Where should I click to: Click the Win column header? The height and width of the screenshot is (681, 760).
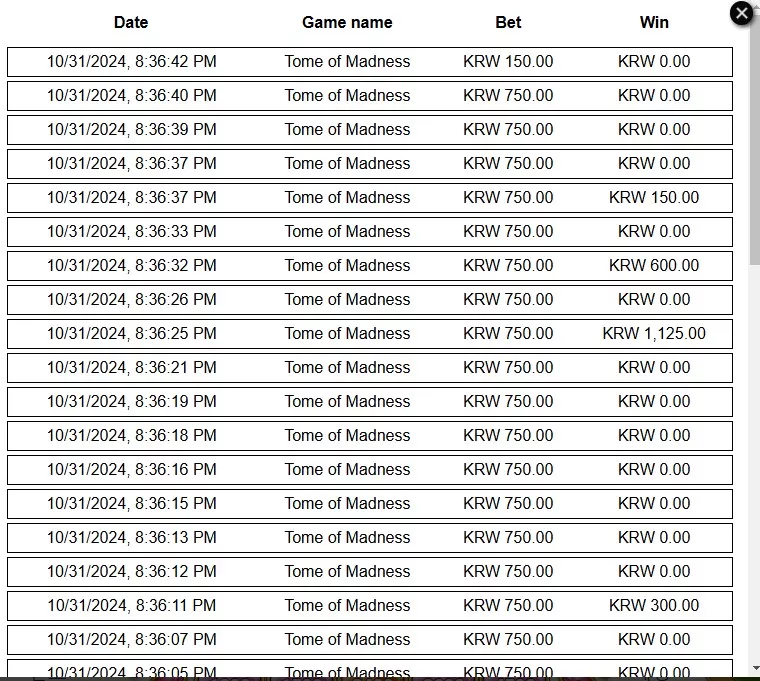tap(654, 22)
